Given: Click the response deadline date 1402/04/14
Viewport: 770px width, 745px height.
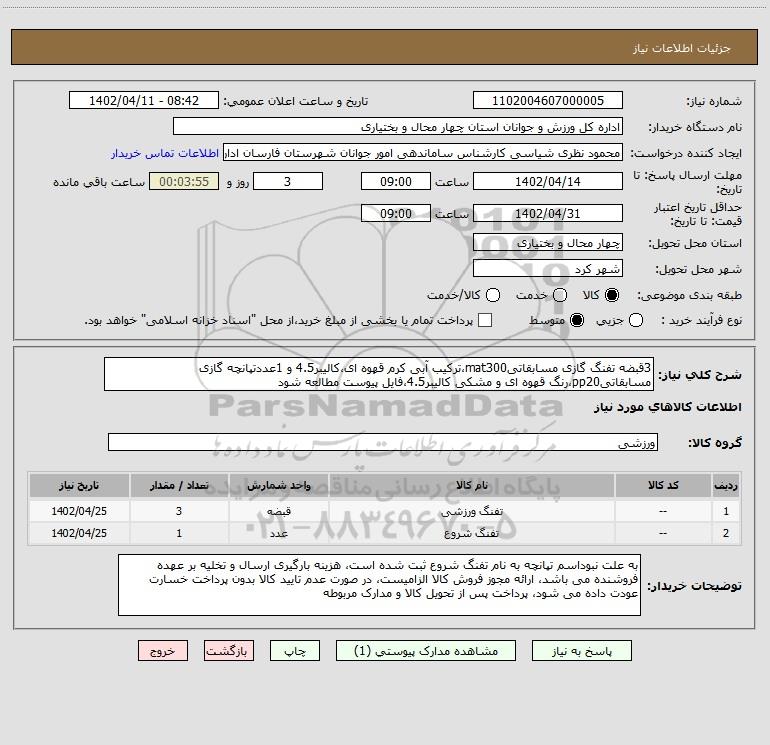Looking at the screenshot, I should click(x=548, y=181).
